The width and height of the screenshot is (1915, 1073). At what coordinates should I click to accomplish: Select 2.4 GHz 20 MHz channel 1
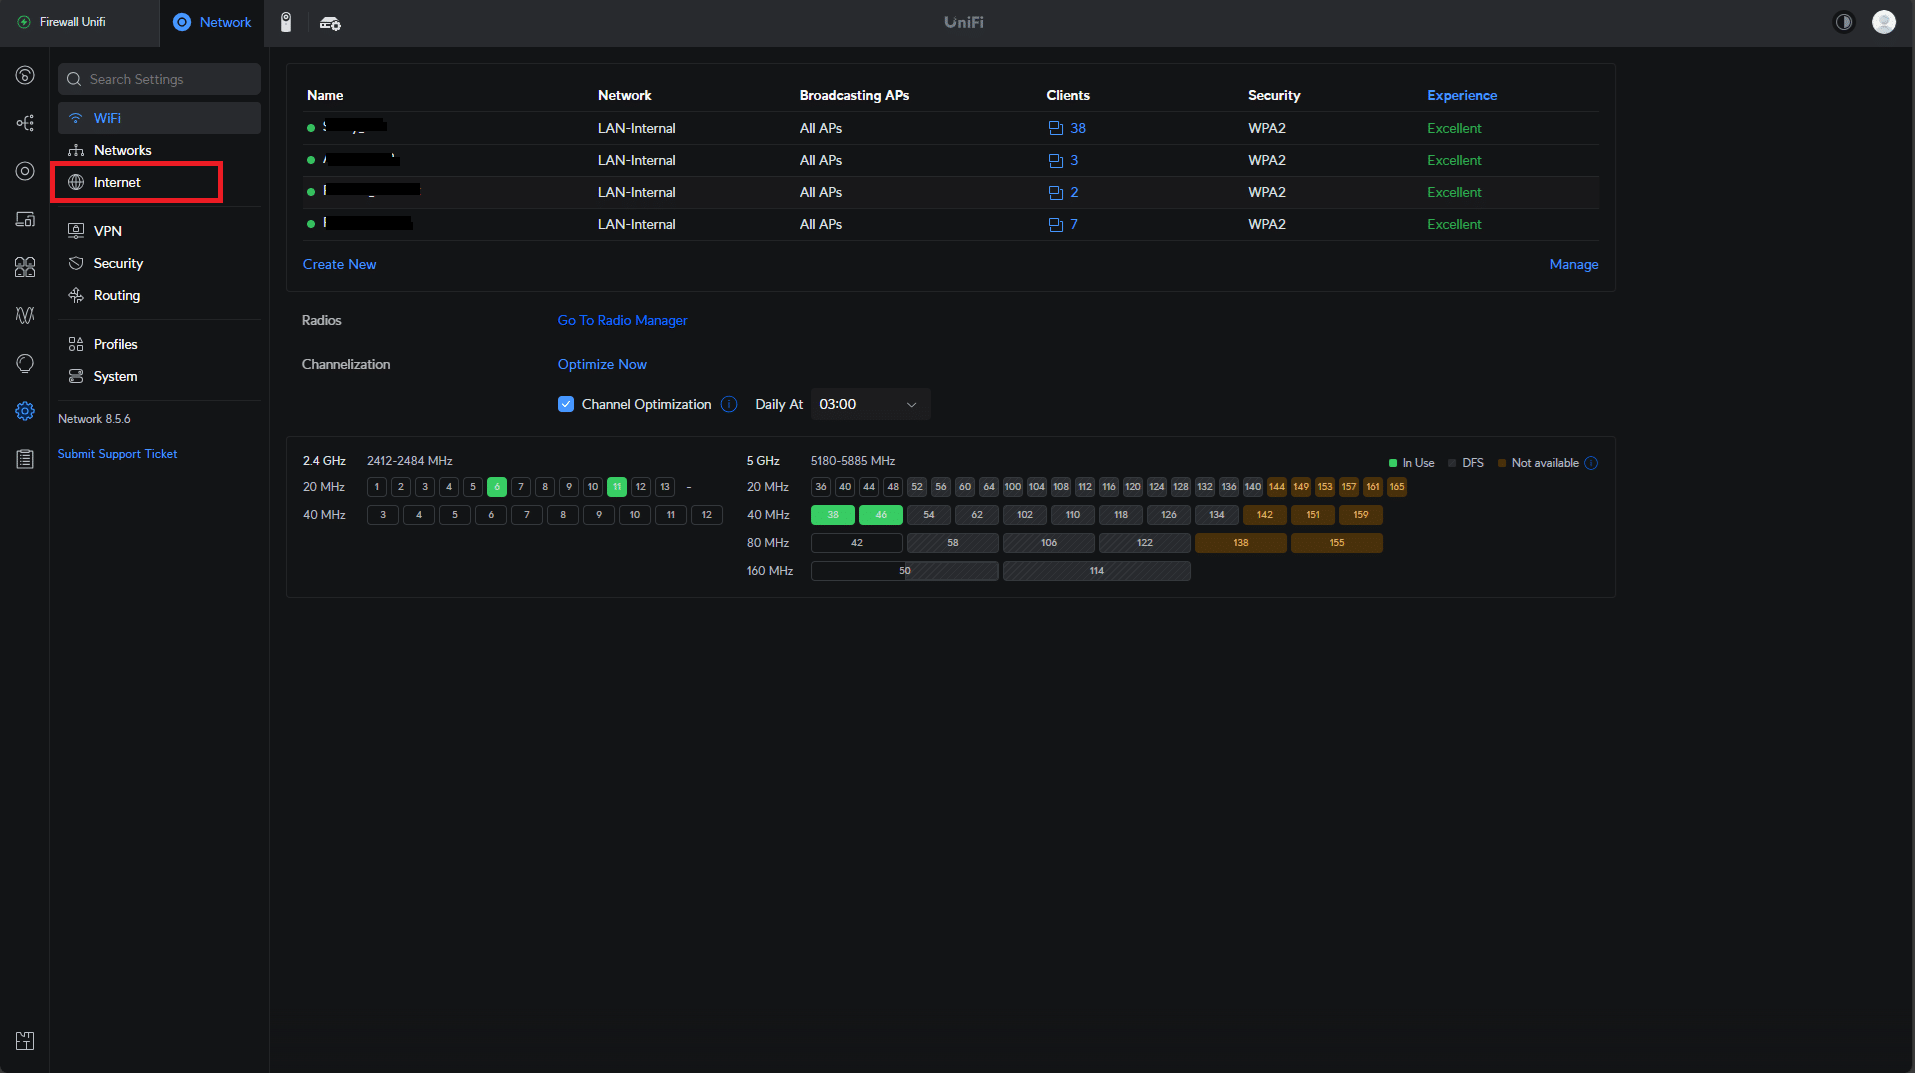coord(377,487)
